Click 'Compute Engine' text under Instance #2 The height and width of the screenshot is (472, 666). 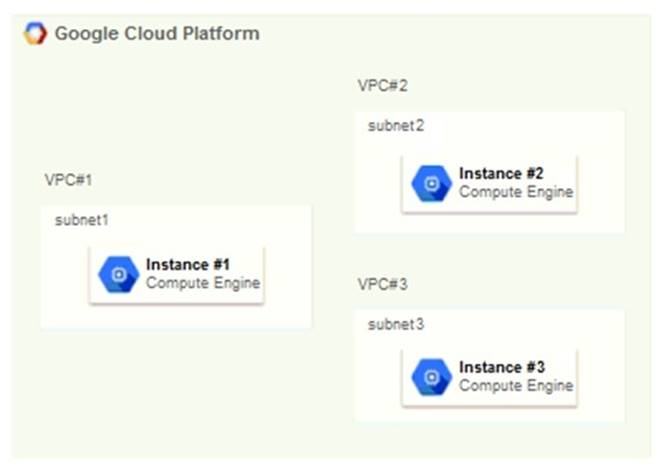tap(516, 192)
